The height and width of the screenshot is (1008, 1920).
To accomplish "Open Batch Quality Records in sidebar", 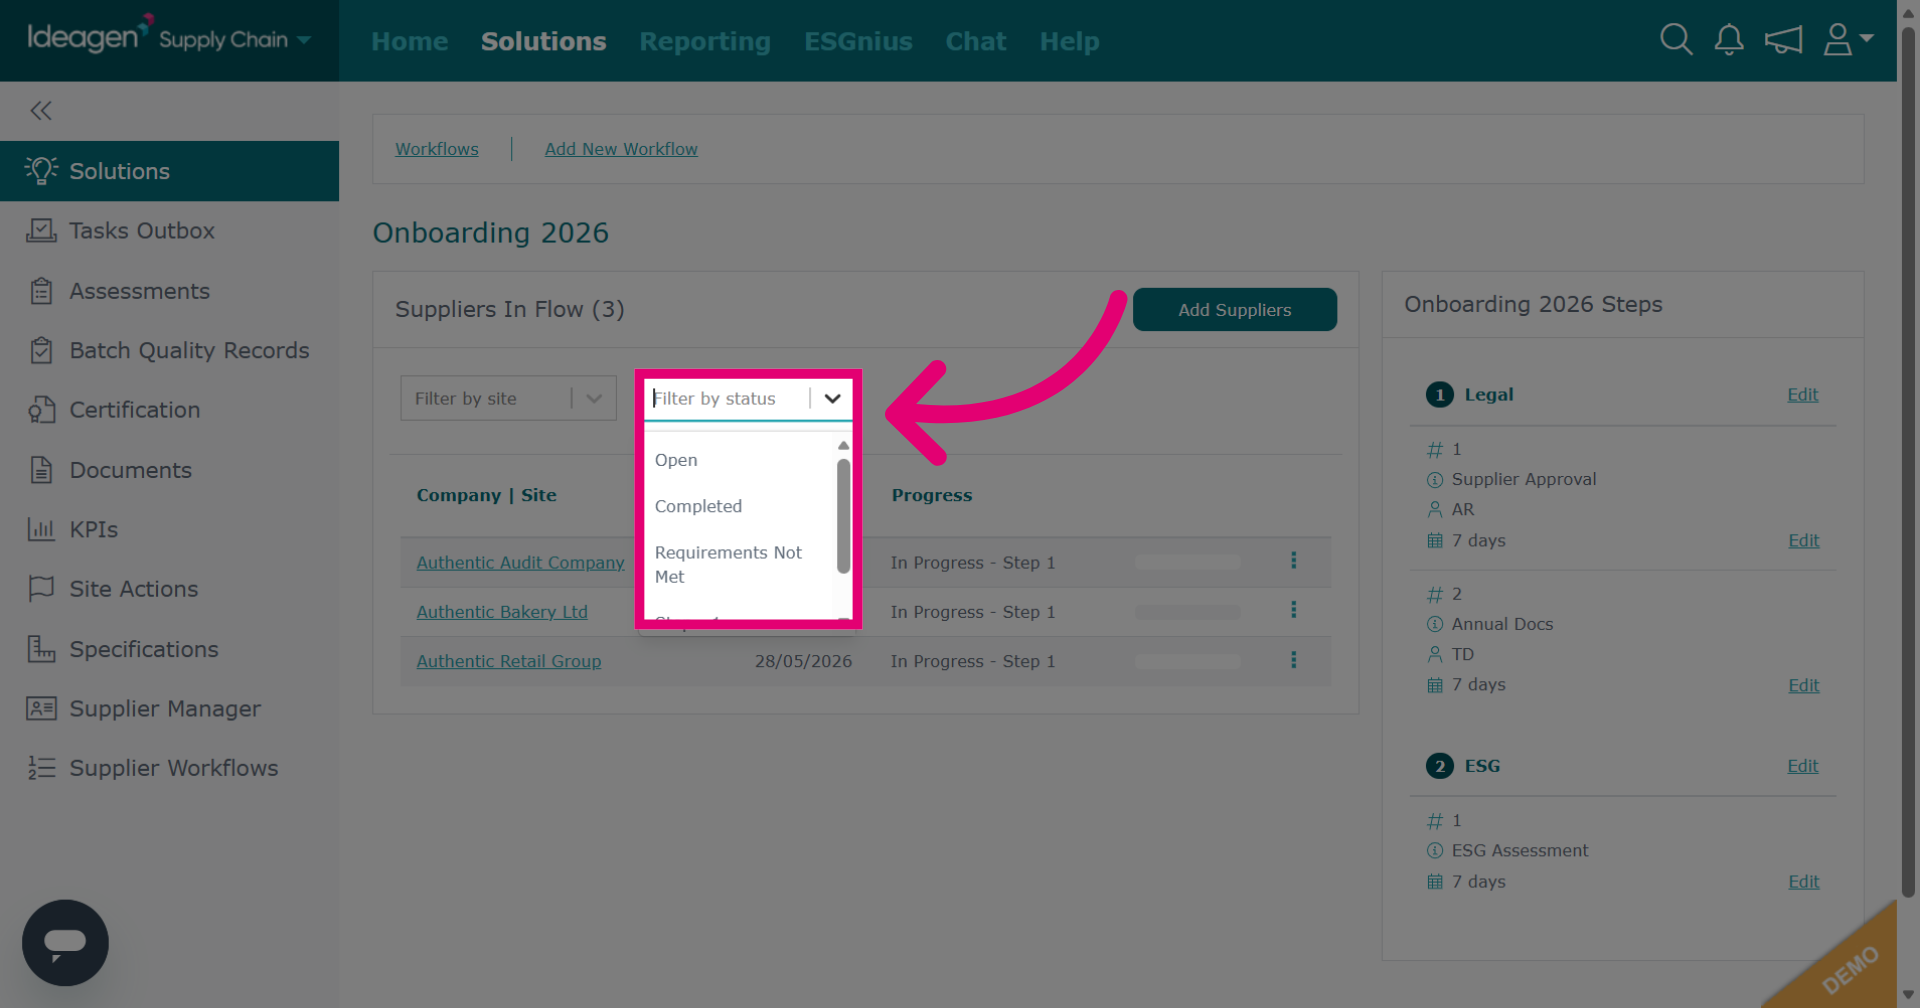I will click(169, 350).
